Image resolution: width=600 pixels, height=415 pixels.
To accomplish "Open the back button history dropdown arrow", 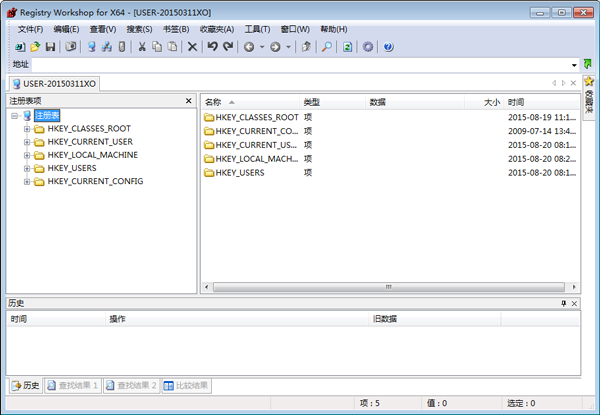I will coord(262,47).
